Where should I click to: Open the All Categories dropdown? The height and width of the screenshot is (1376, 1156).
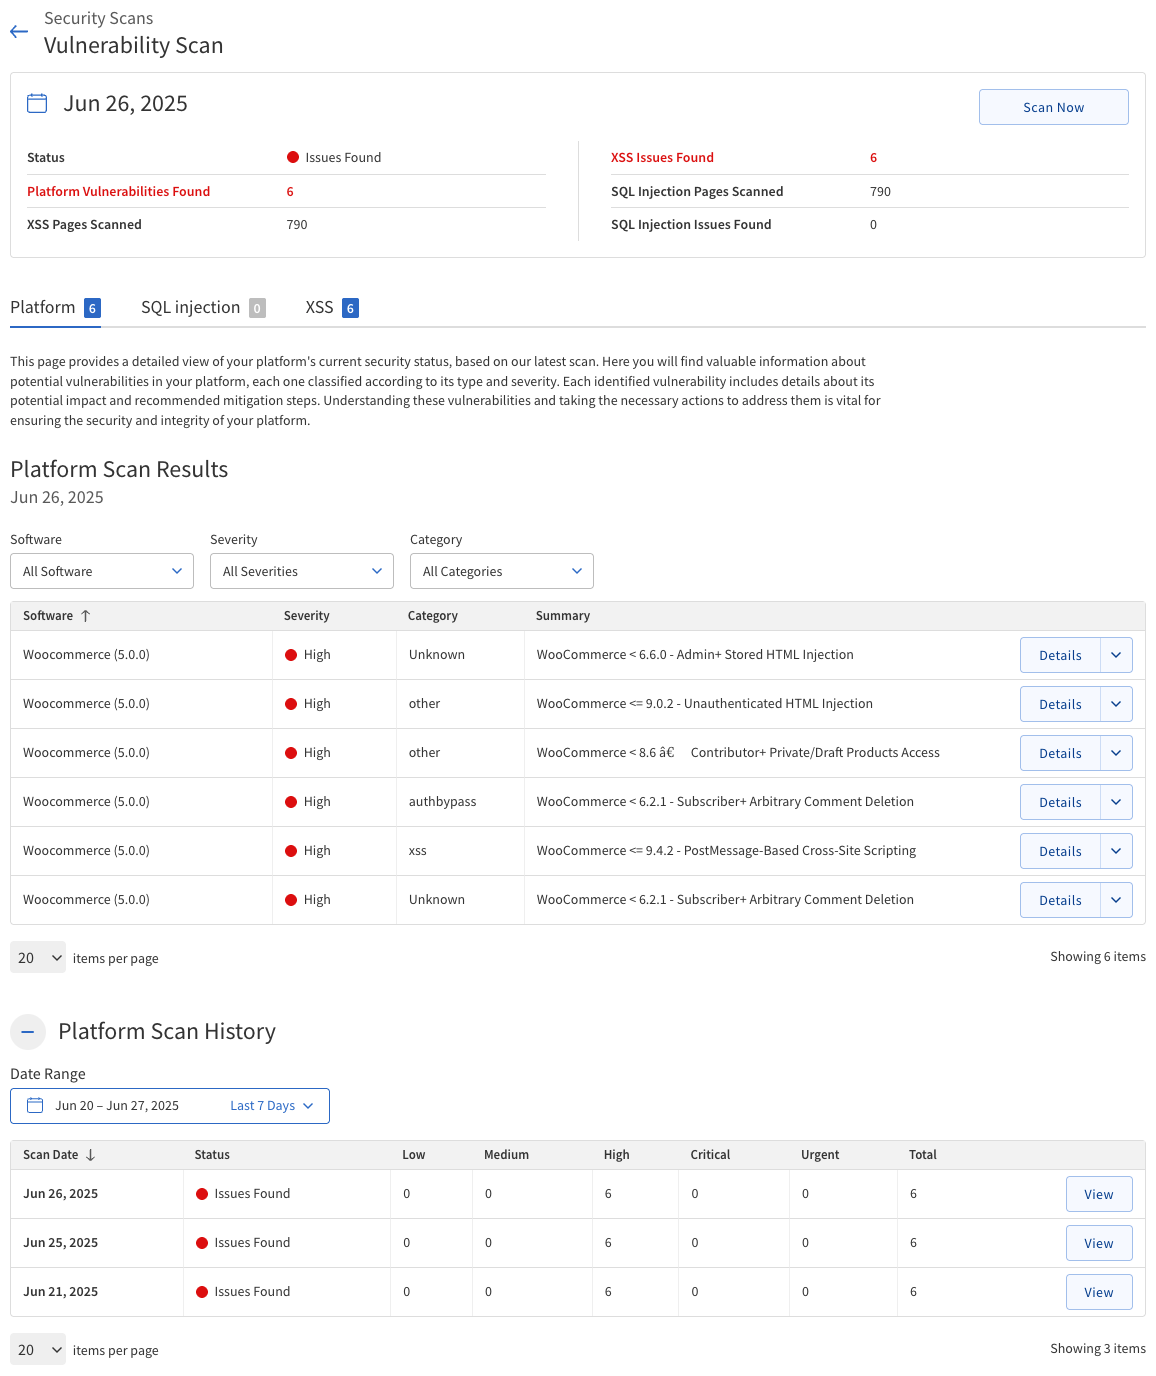coord(502,571)
